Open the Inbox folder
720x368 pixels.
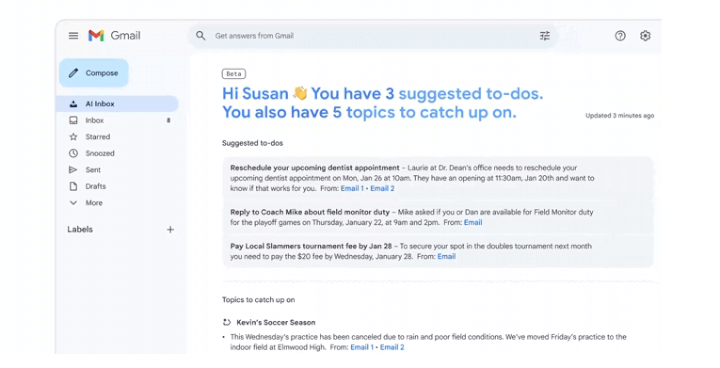click(117, 120)
